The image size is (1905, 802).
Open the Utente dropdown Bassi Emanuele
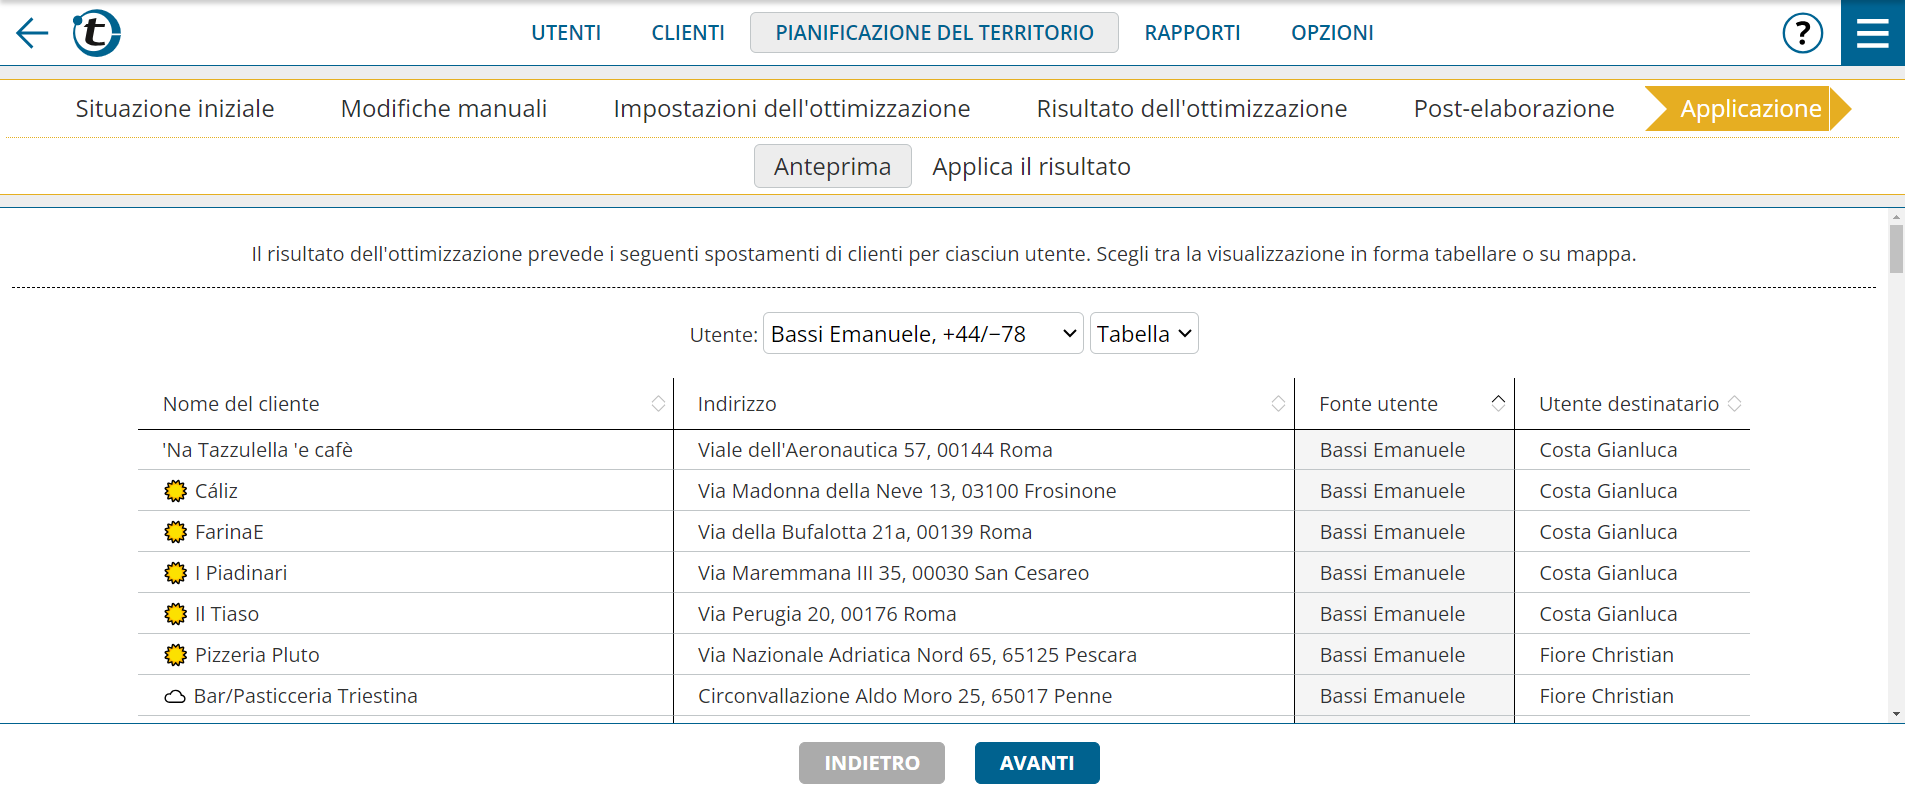pyautogui.click(x=922, y=334)
